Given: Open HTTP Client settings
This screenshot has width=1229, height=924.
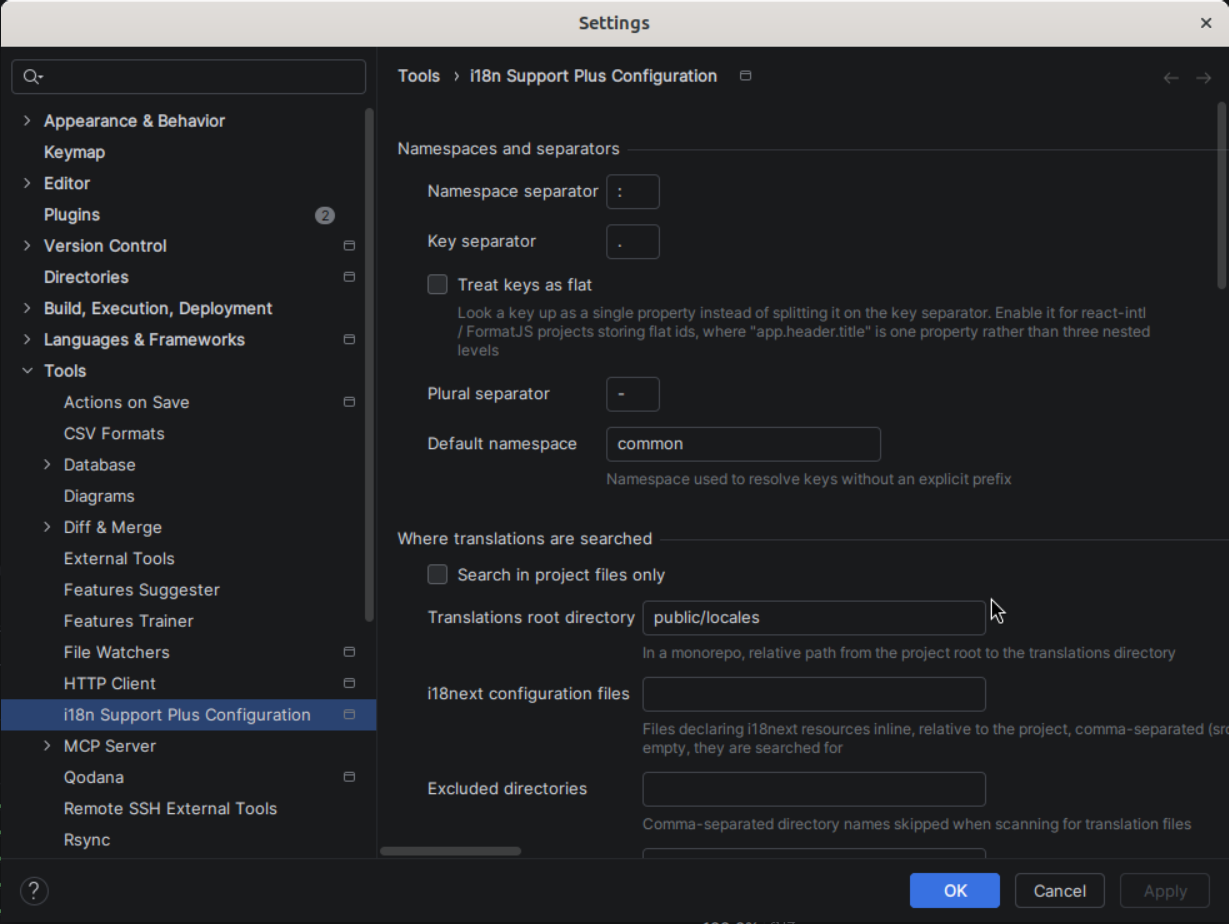Looking at the screenshot, I should coord(110,684).
